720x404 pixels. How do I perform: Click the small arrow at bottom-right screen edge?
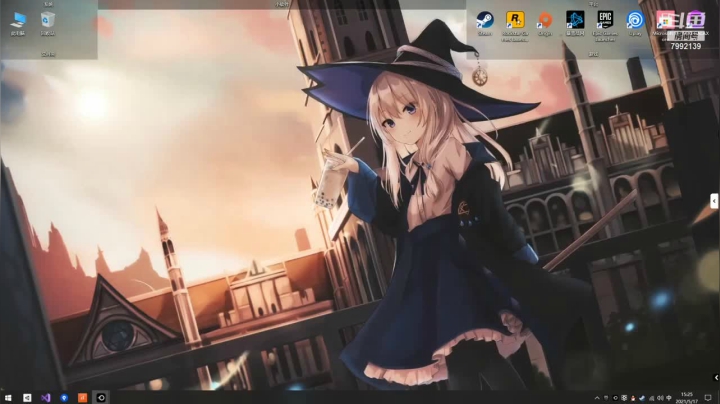(716, 377)
